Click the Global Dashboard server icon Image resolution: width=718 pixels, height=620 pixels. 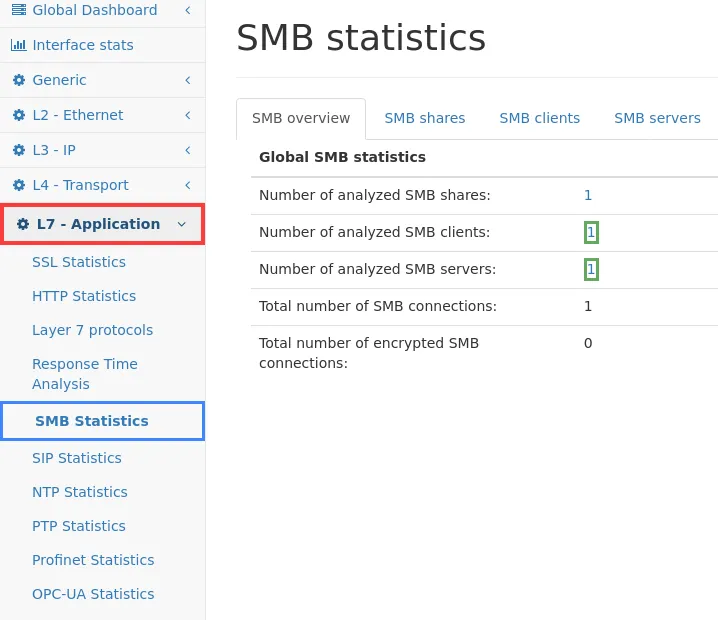point(19,10)
